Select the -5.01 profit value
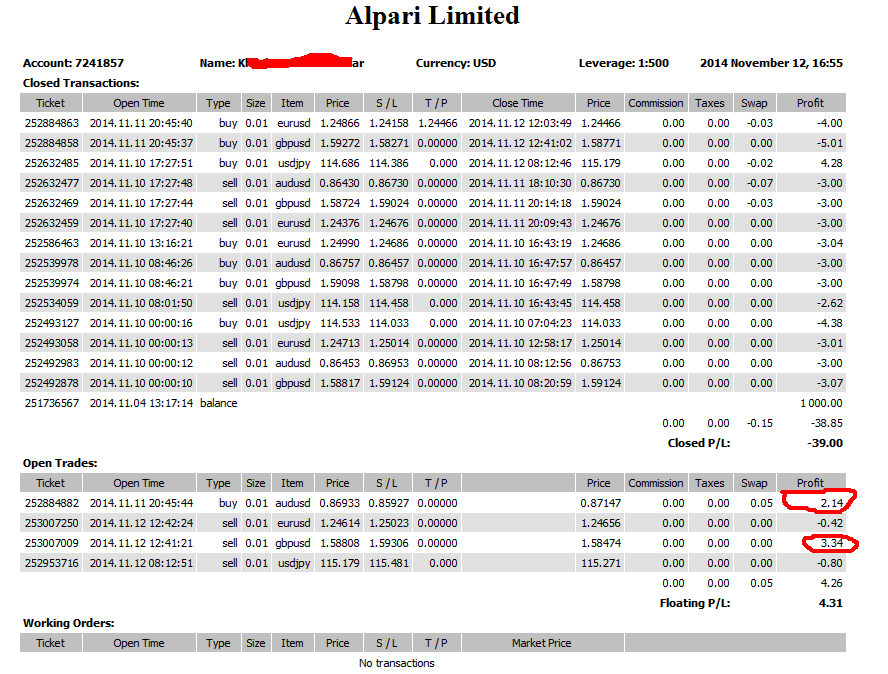The width and height of the screenshot is (888, 674). pyautogui.click(x=829, y=143)
